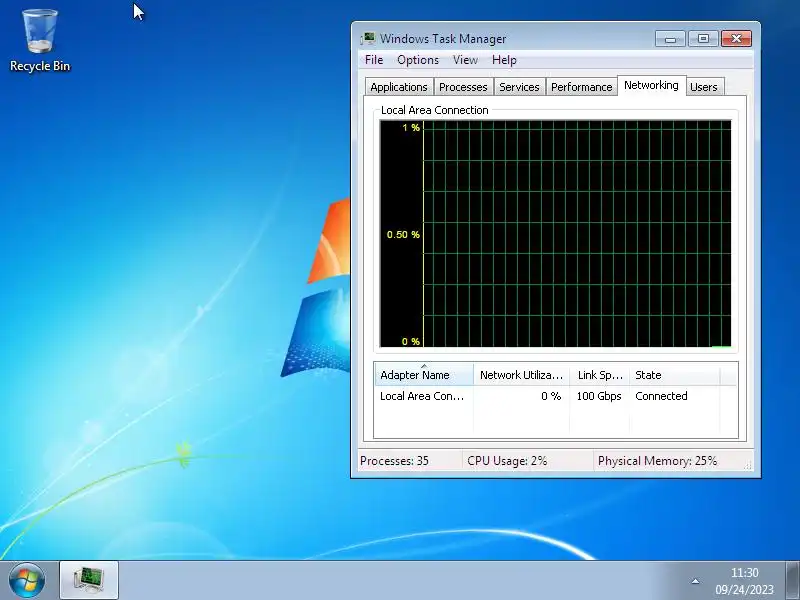This screenshot has width=800, height=600.
Task: Sort by State column header
Action: 674,374
